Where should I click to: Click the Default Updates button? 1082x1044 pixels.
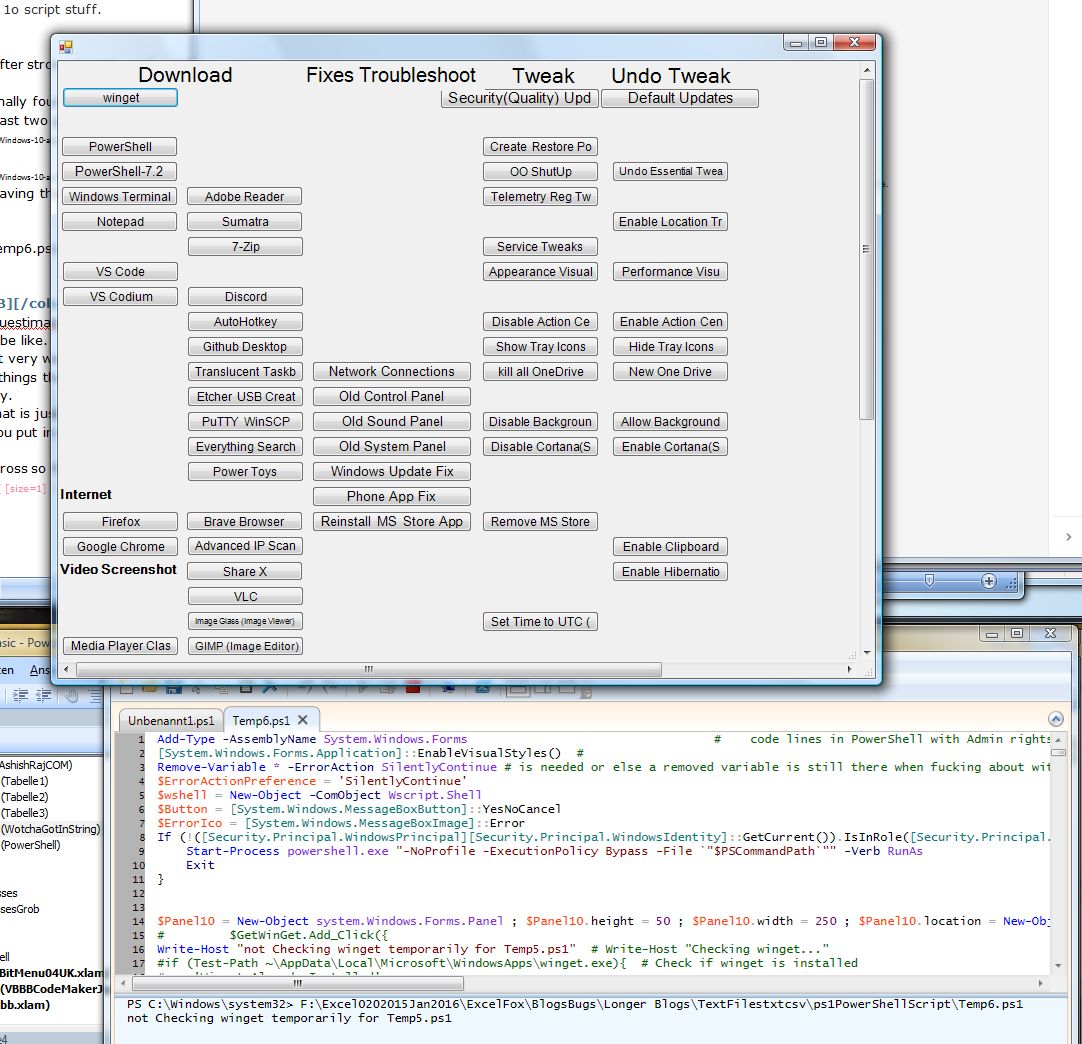tap(680, 98)
